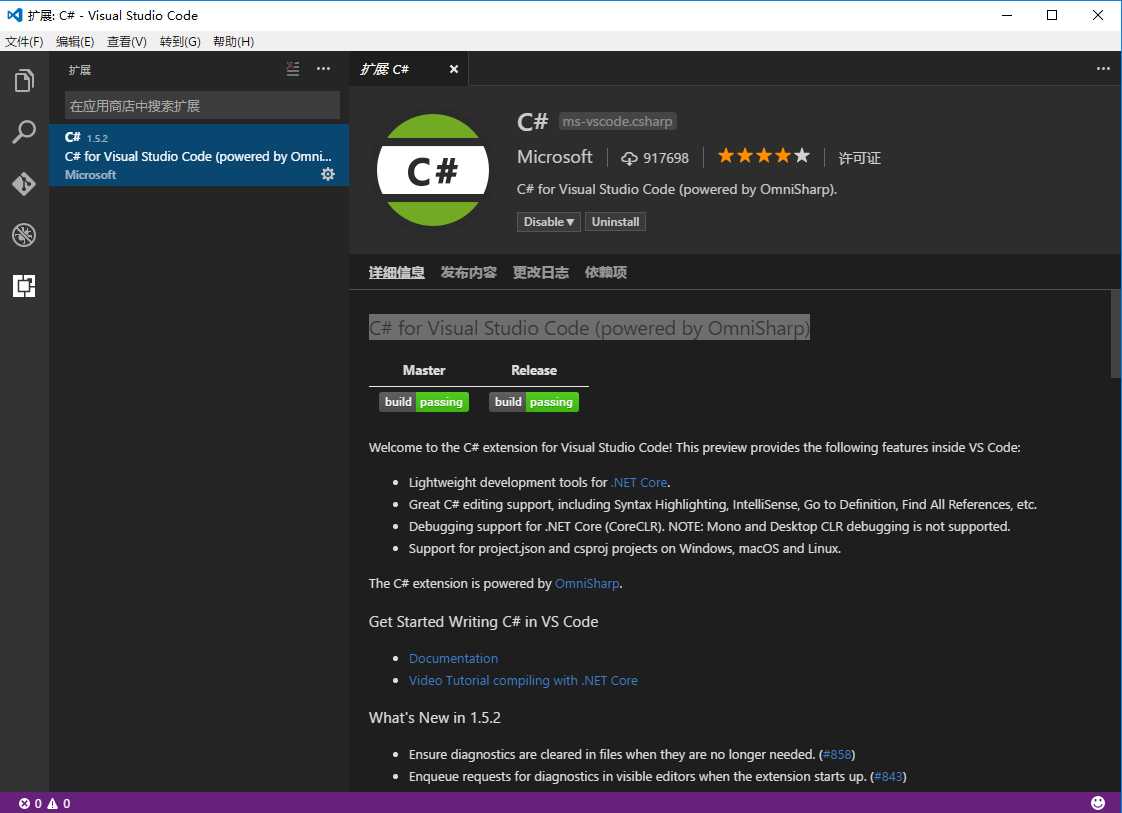1122x813 pixels.
Task: Switch to the 依赖项 tab
Action: coord(606,273)
